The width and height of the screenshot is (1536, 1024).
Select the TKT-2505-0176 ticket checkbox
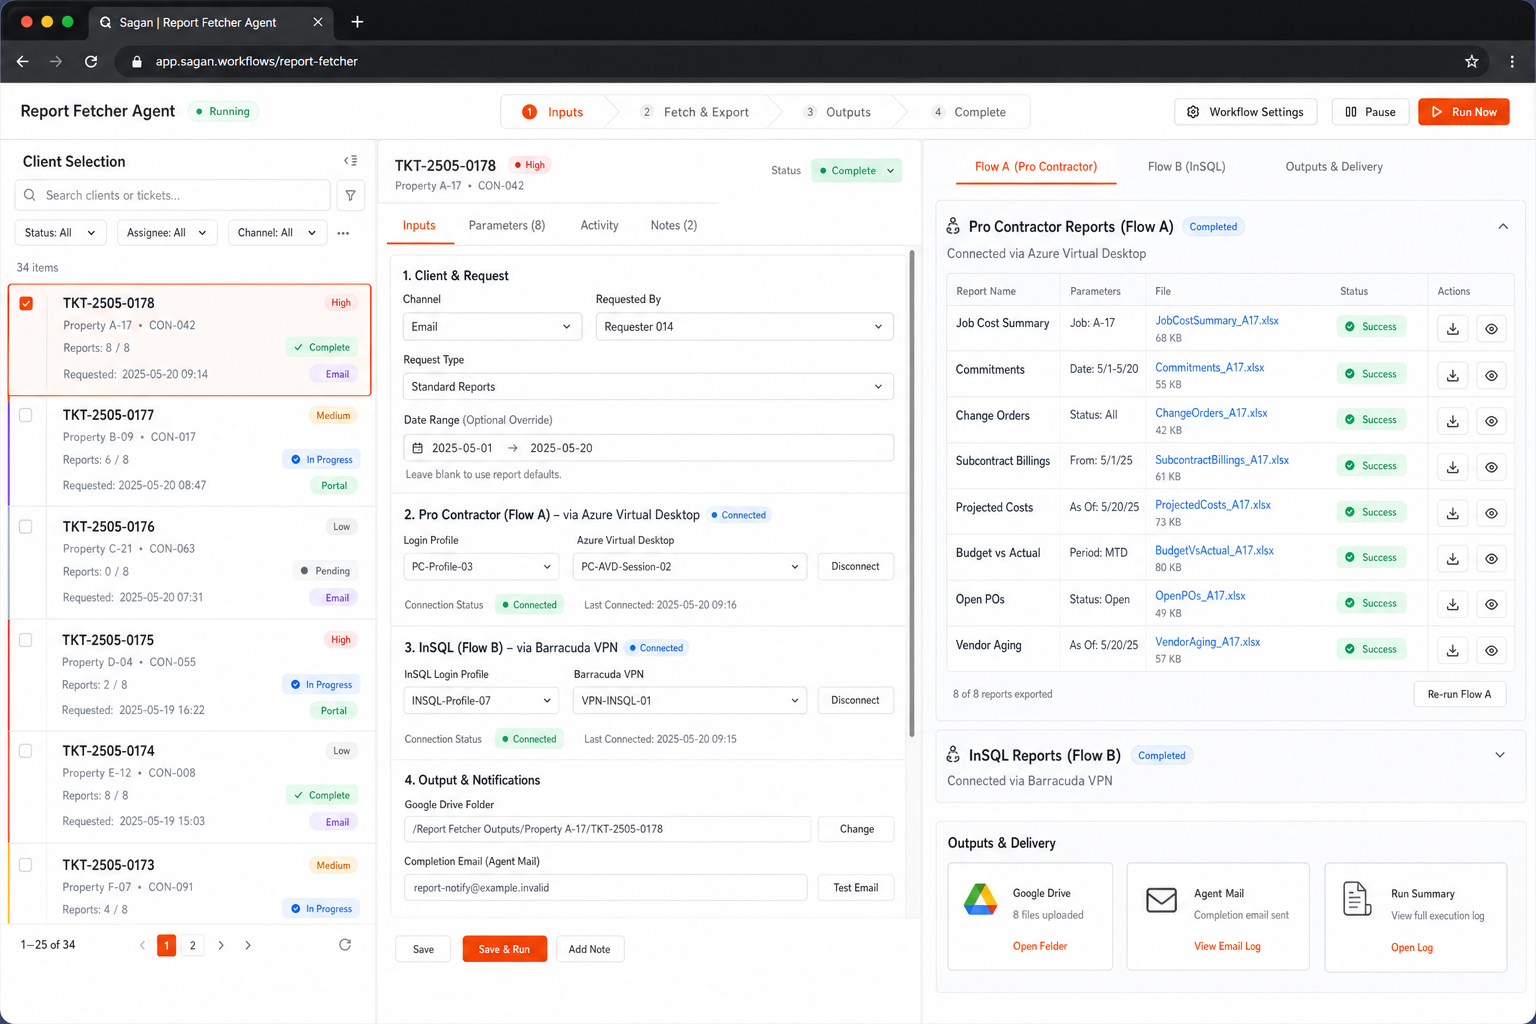tap(26, 527)
